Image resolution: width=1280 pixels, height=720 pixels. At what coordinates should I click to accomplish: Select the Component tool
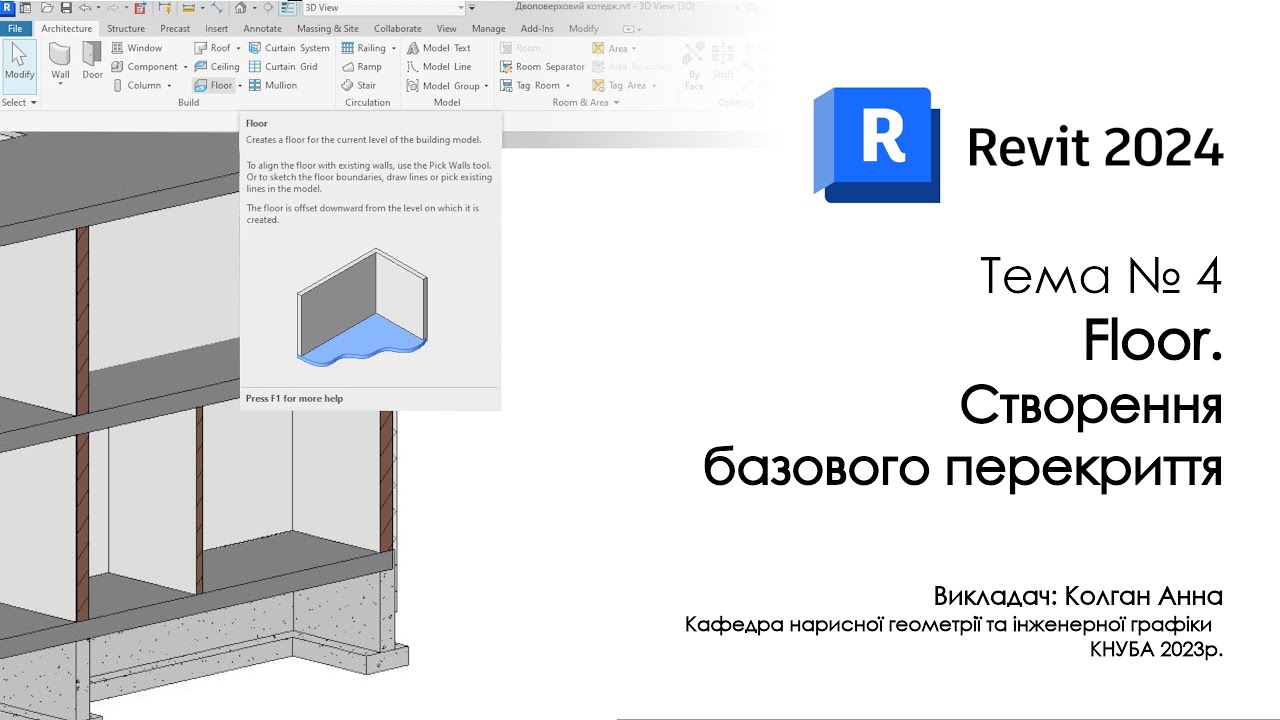coord(144,67)
